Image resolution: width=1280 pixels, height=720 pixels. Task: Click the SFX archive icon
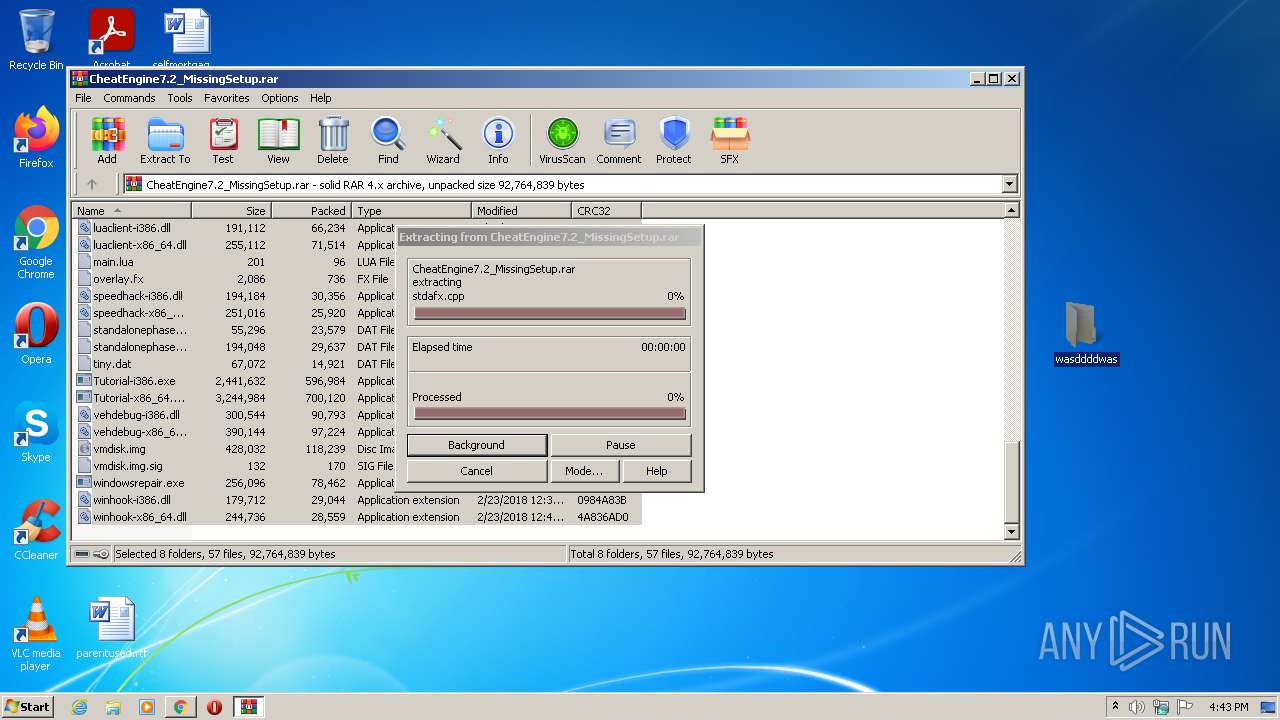coord(730,140)
